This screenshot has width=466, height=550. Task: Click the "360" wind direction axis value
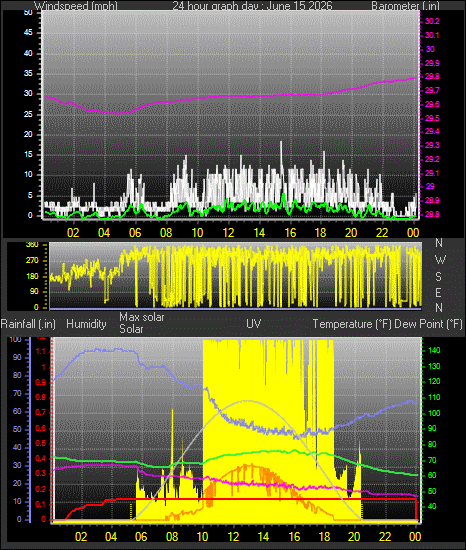[32, 245]
